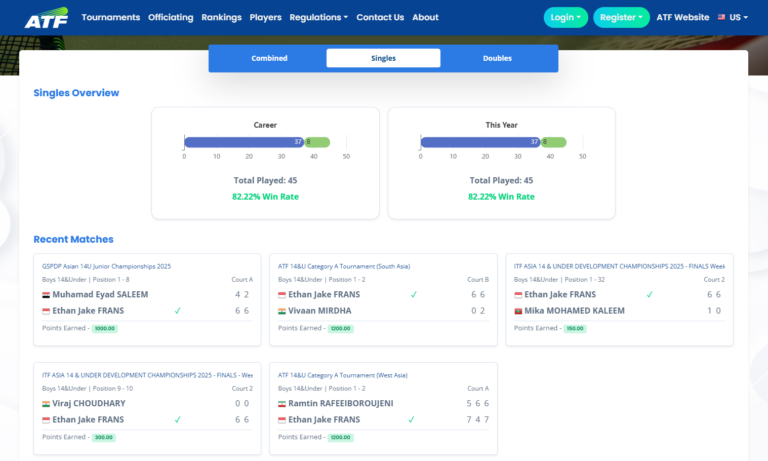The height and width of the screenshot is (461, 768).
Task: Go to Officiating page
Action: (170, 17)
